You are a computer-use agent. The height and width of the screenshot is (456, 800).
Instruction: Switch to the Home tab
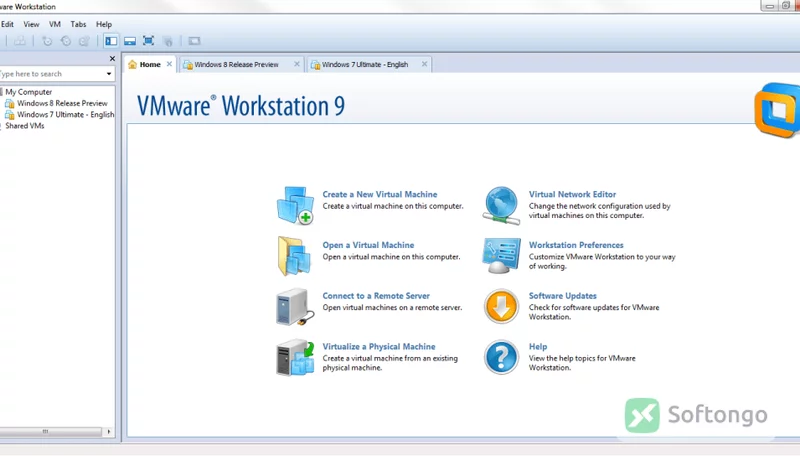(150, 64)
